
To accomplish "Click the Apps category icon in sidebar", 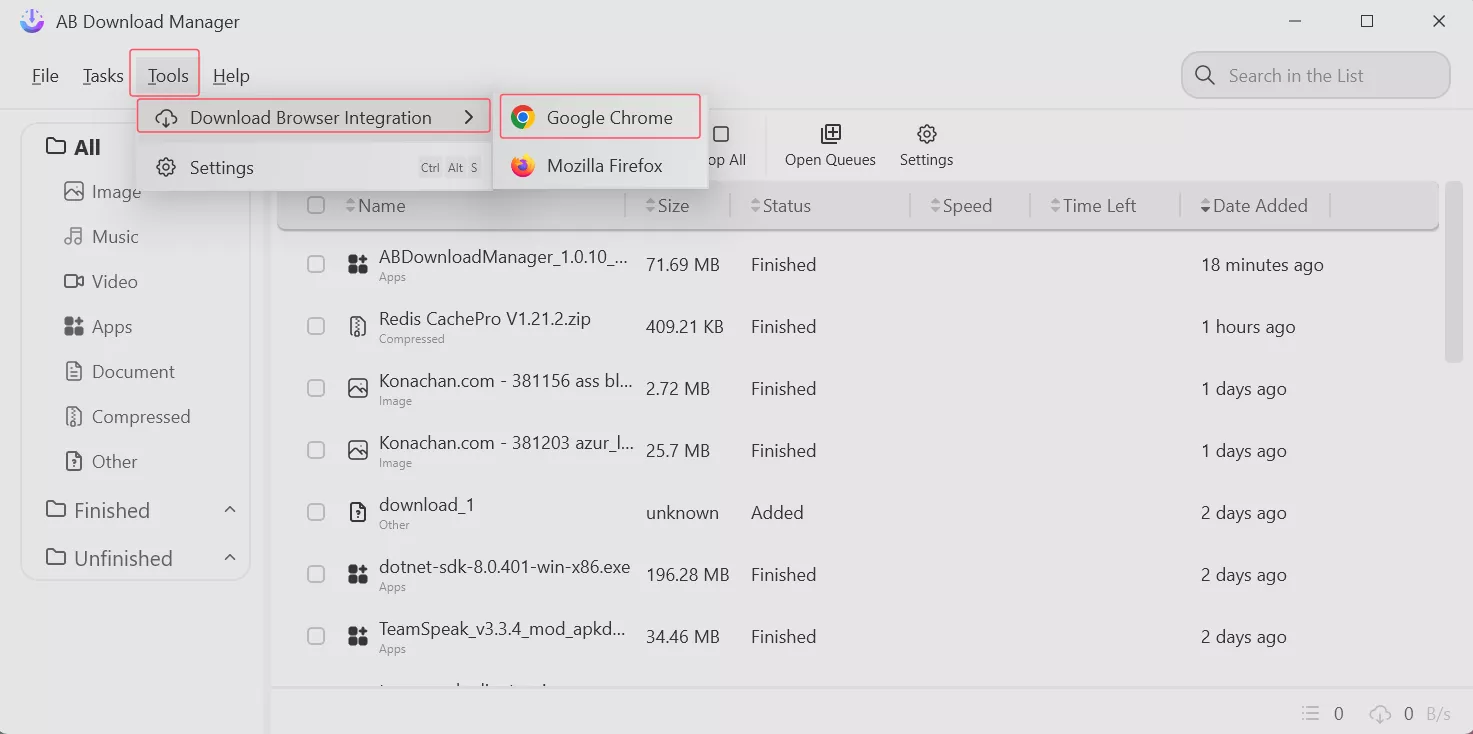I will [x=73, y=327].
